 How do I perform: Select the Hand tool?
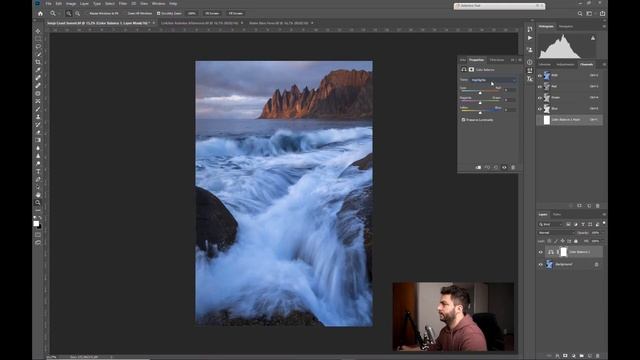tap(38, 195)
